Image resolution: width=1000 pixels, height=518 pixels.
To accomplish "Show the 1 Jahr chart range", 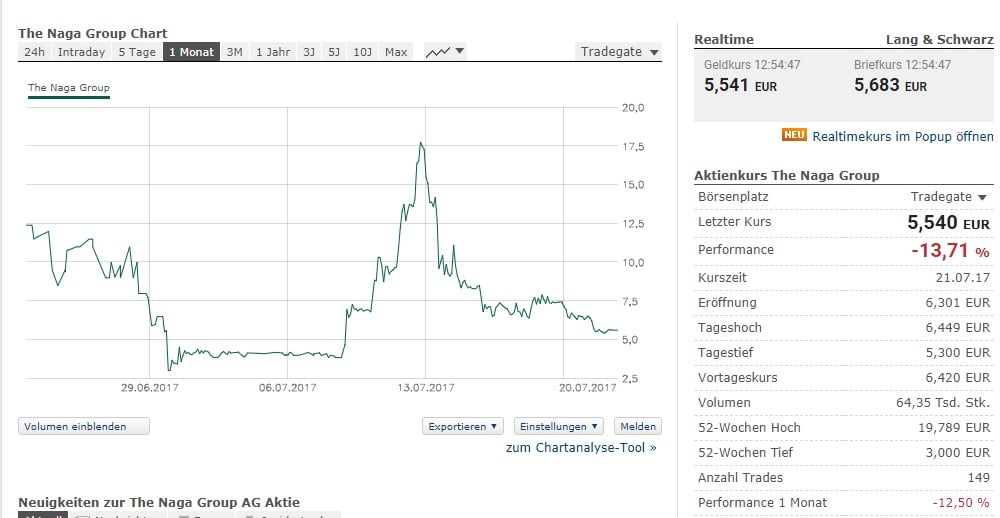I will (x=272, y=52).
